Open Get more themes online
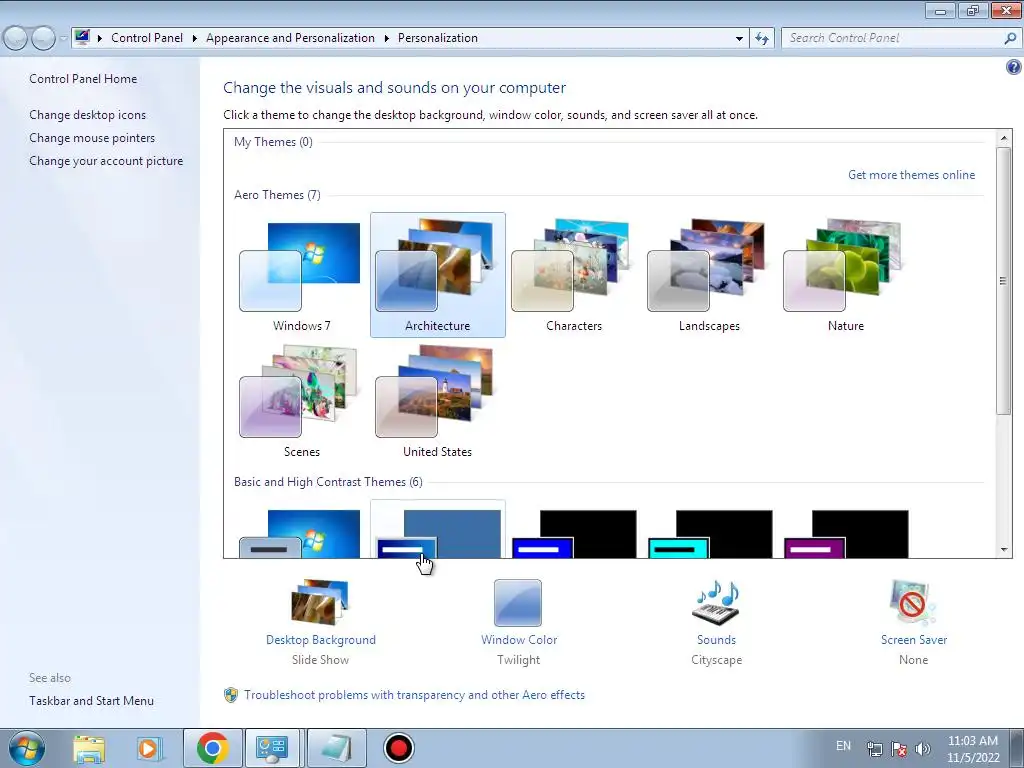 (x=911, y=175)
